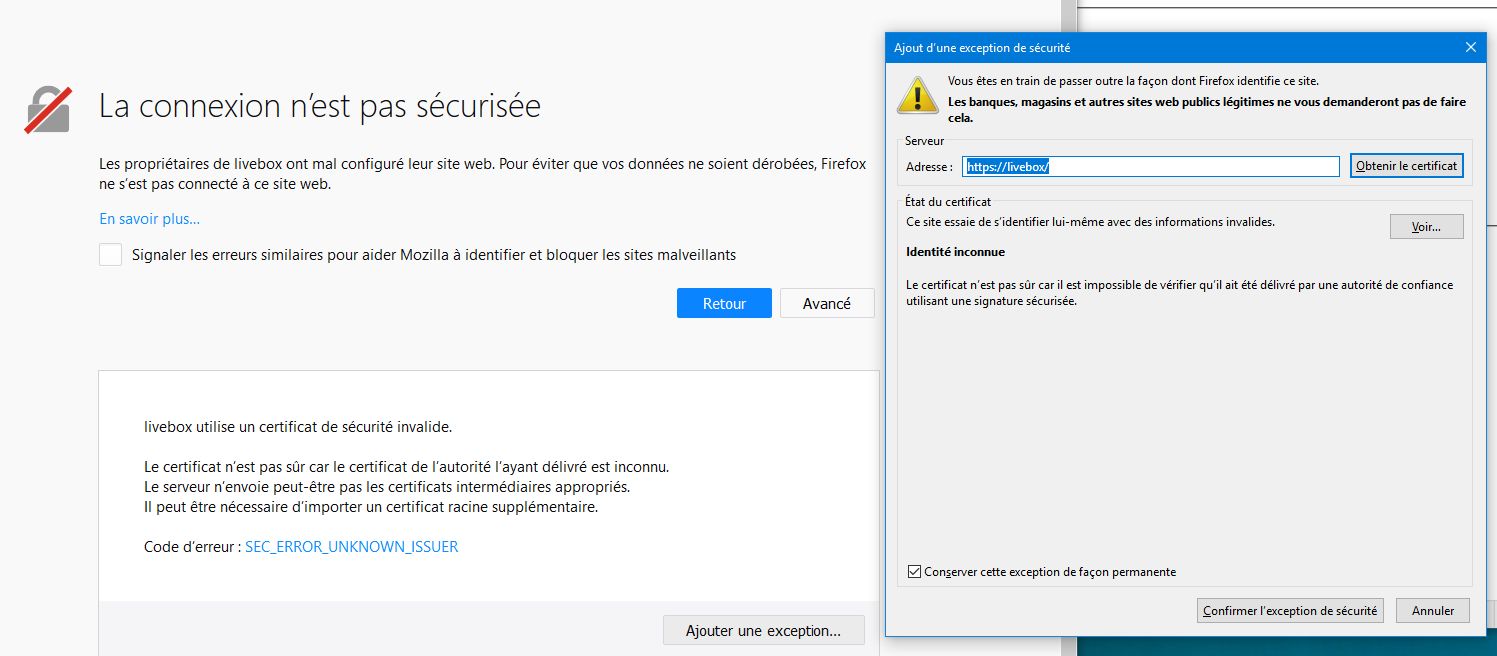Focus the Adresse field containing https://livebox/
This screenshot has width=1497, height=656.
coord(1150,167)
